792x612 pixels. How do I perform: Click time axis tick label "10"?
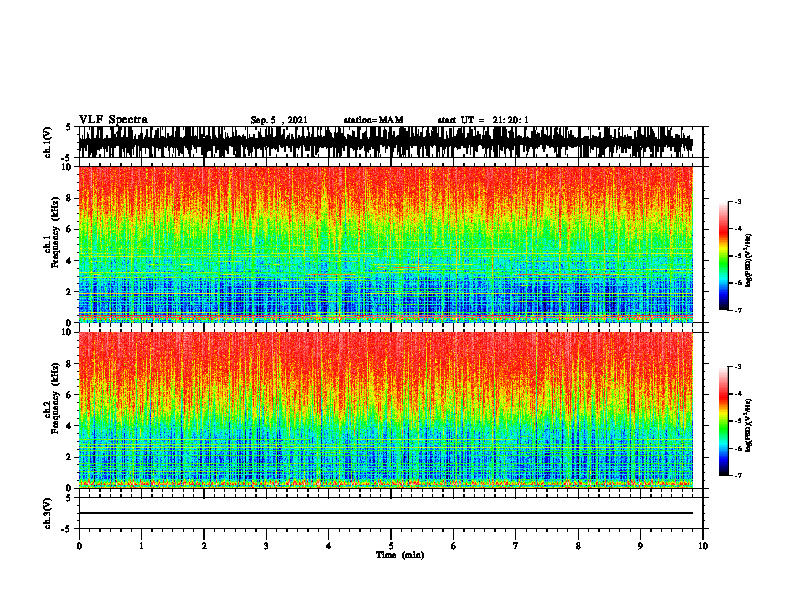(x=703, y=546)
